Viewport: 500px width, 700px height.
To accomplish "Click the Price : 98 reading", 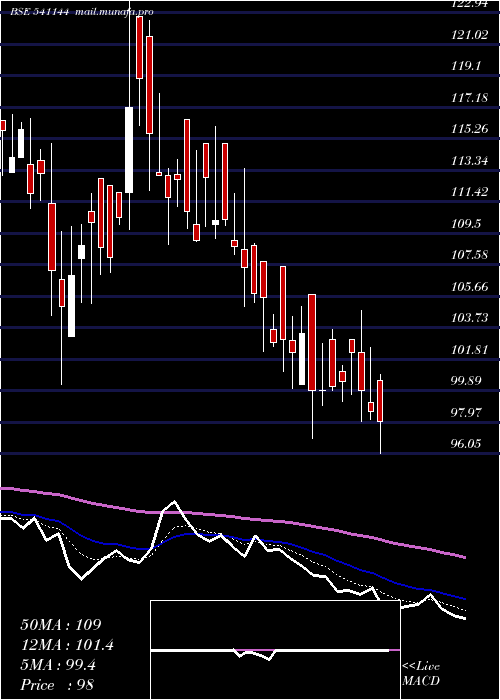I will pyautogui.click(x=57, y=685).
